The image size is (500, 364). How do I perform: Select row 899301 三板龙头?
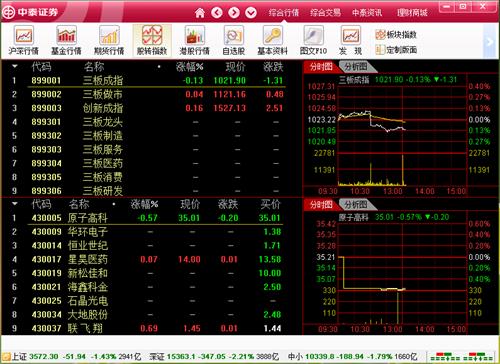click(x=148, y=122)
